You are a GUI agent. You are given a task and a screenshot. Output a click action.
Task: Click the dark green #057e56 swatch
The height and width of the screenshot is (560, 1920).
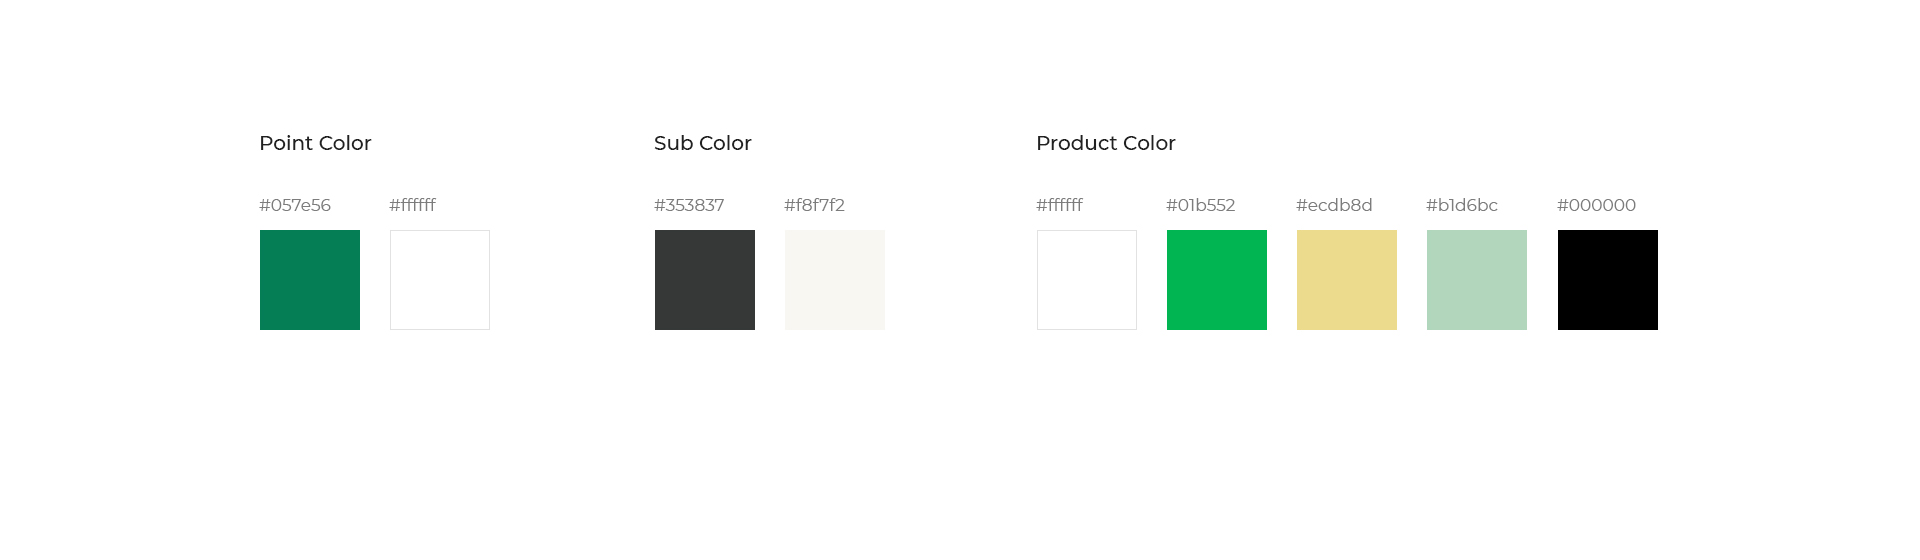coord(310,280)
